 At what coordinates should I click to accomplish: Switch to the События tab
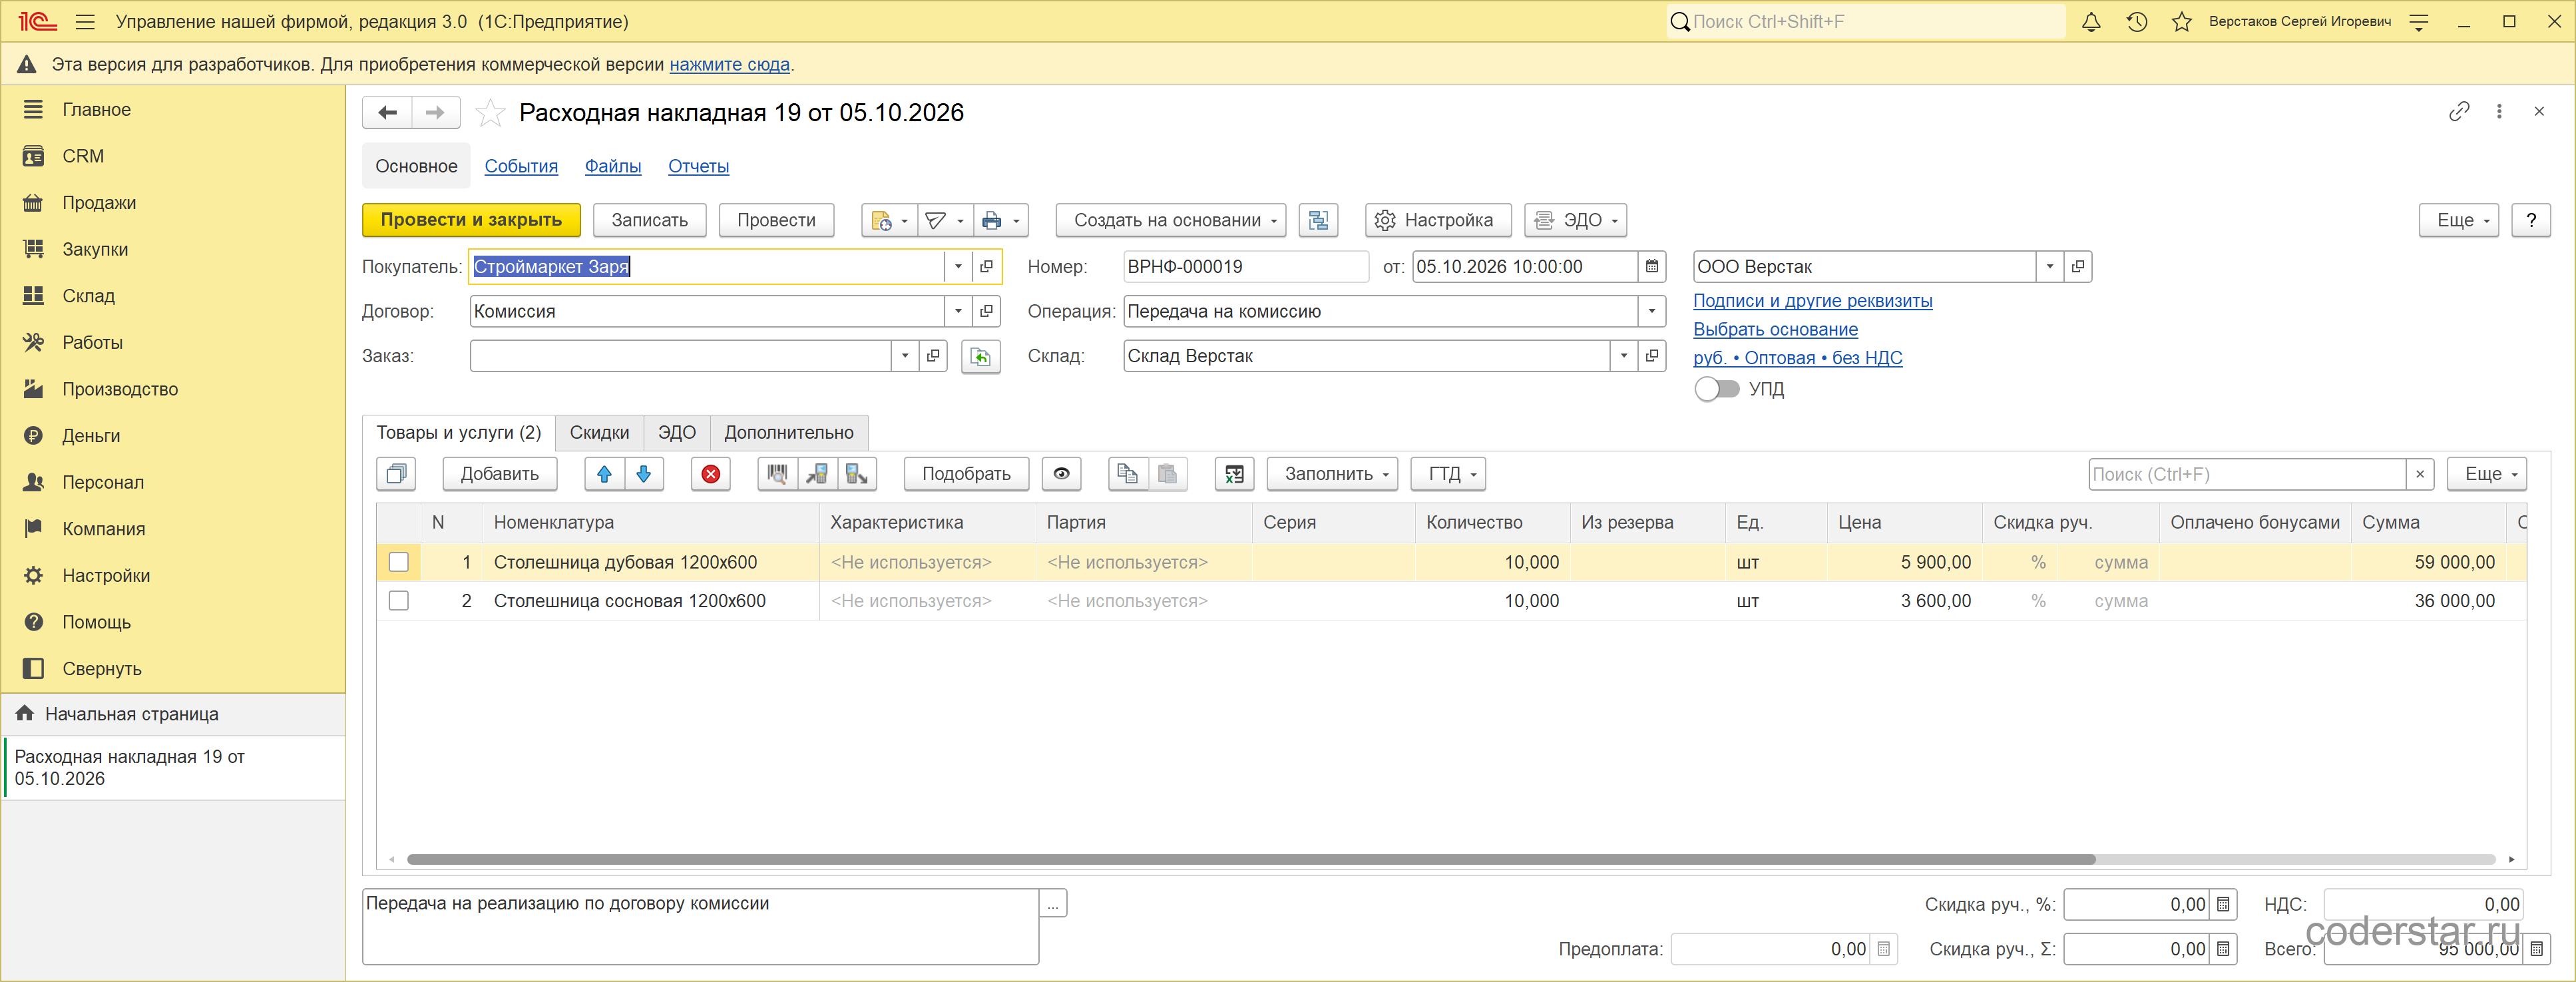521,167
